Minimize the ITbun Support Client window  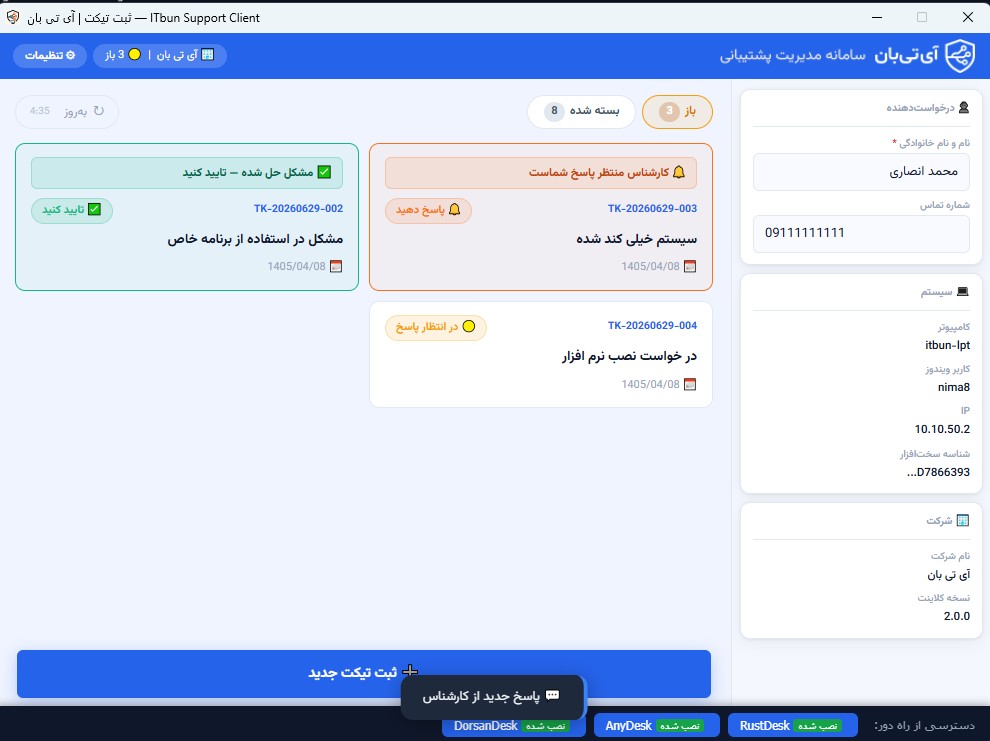click(876, 18)
